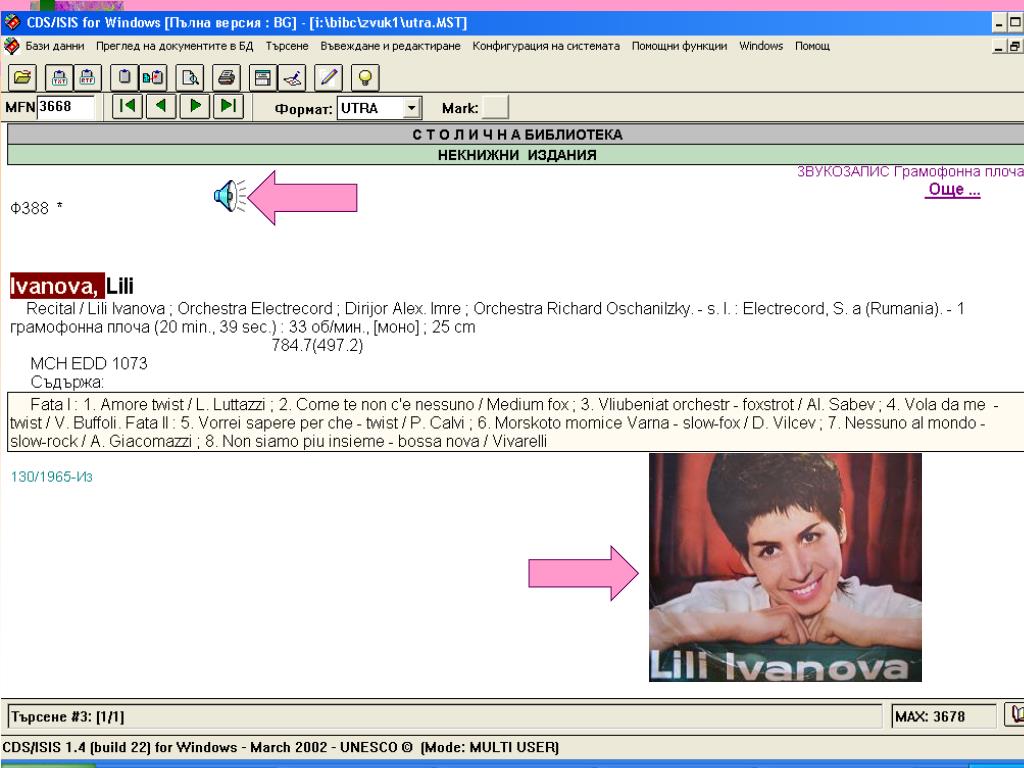The image size is (1024, 768).
Task: Click the pencil edit icon
Action: point(328,78)
